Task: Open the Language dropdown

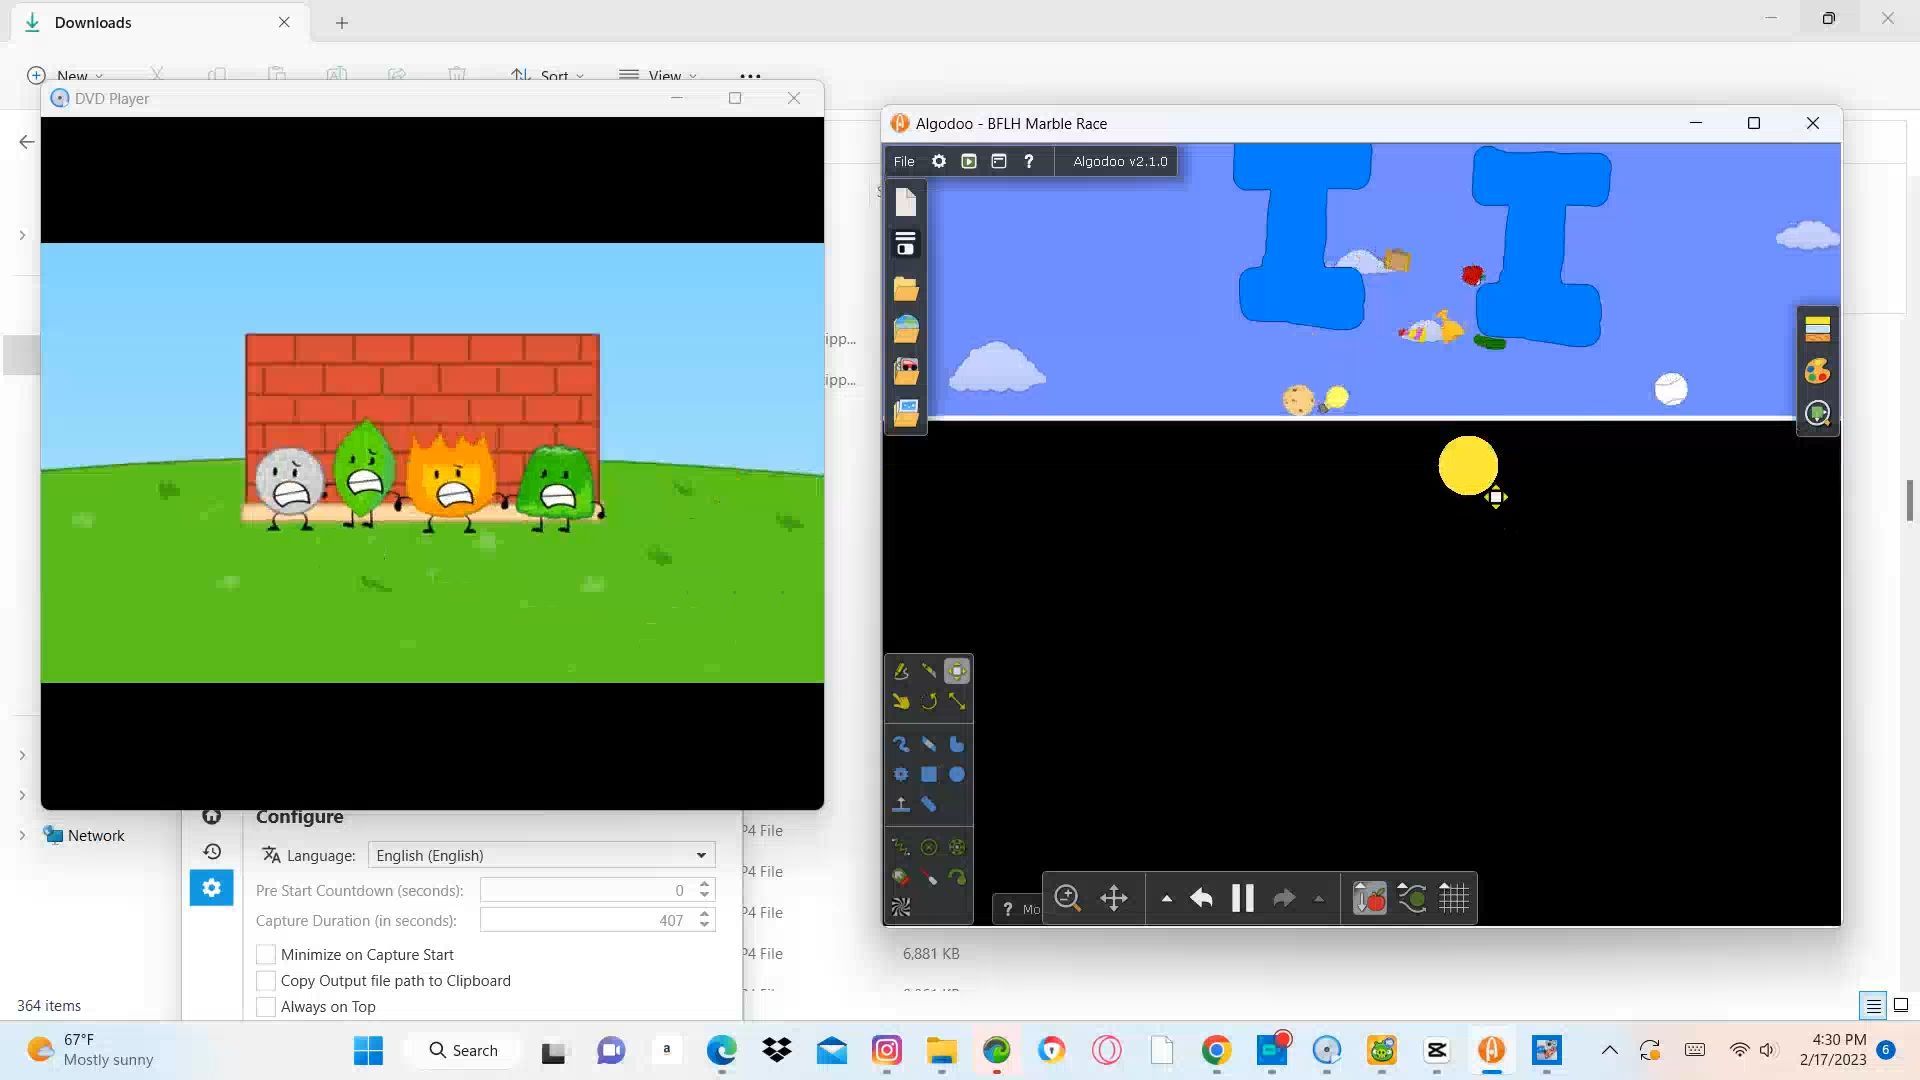Action: 541,855
